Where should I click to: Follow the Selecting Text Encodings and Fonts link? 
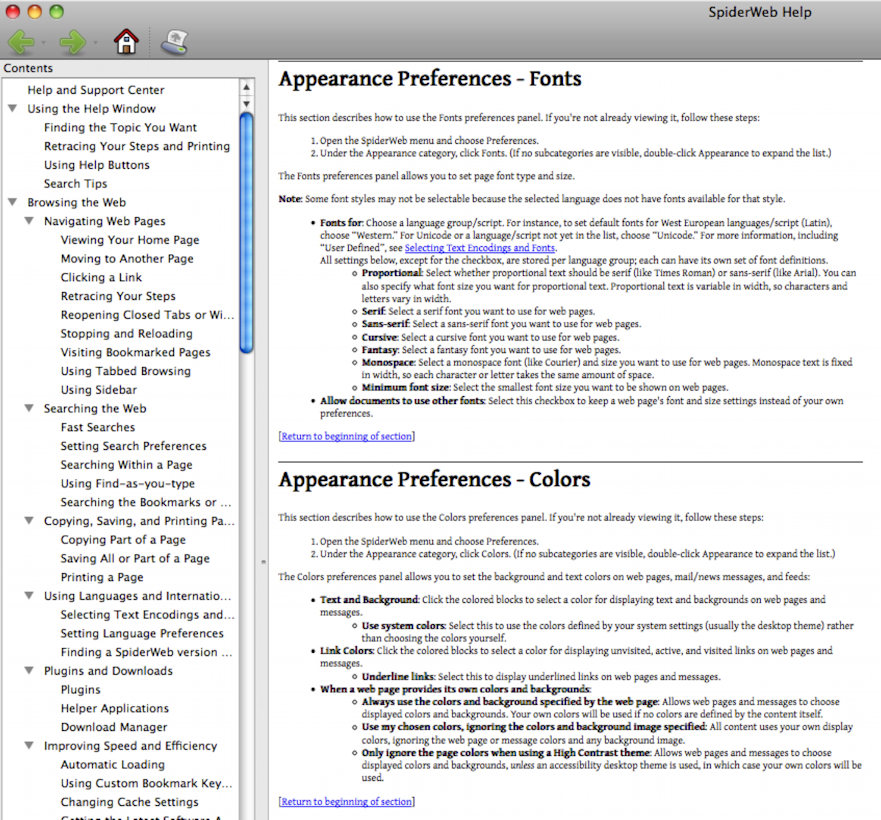(480, 248)
